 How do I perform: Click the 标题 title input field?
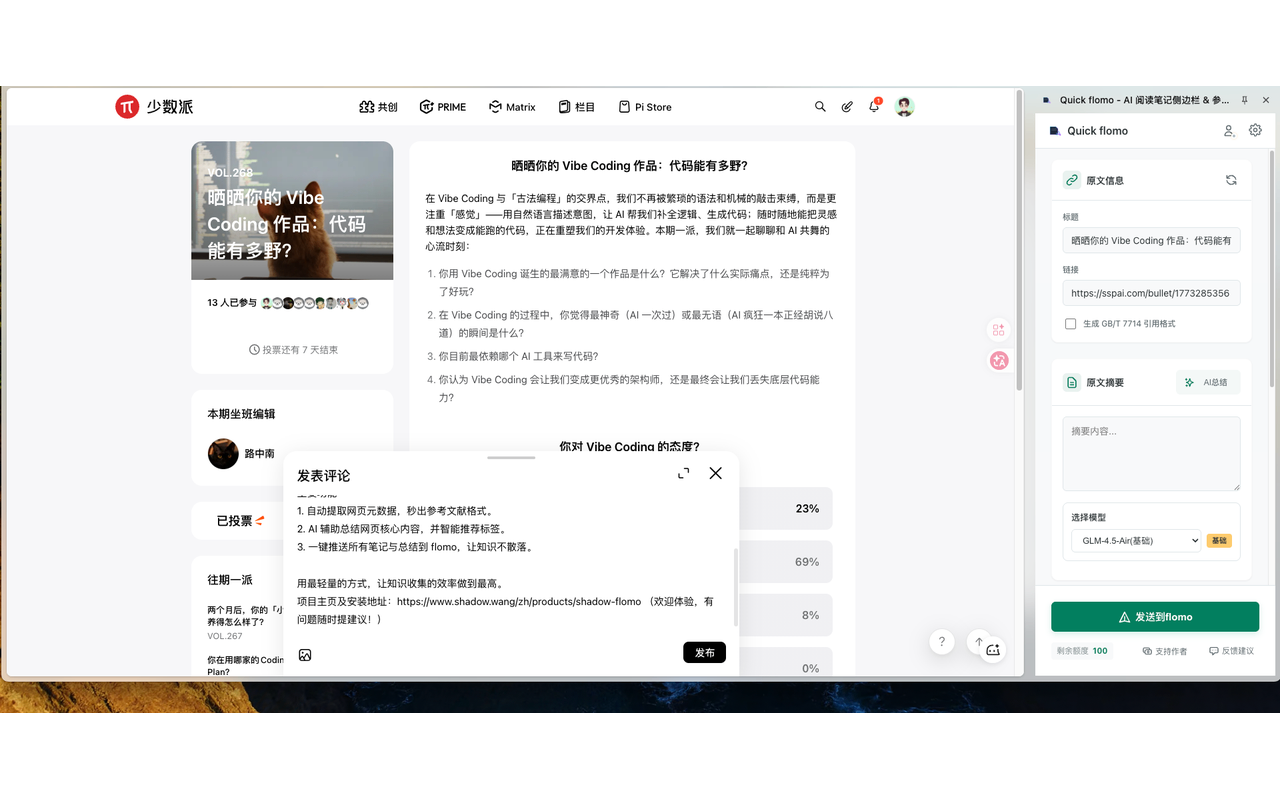(x=1152, y=241)
